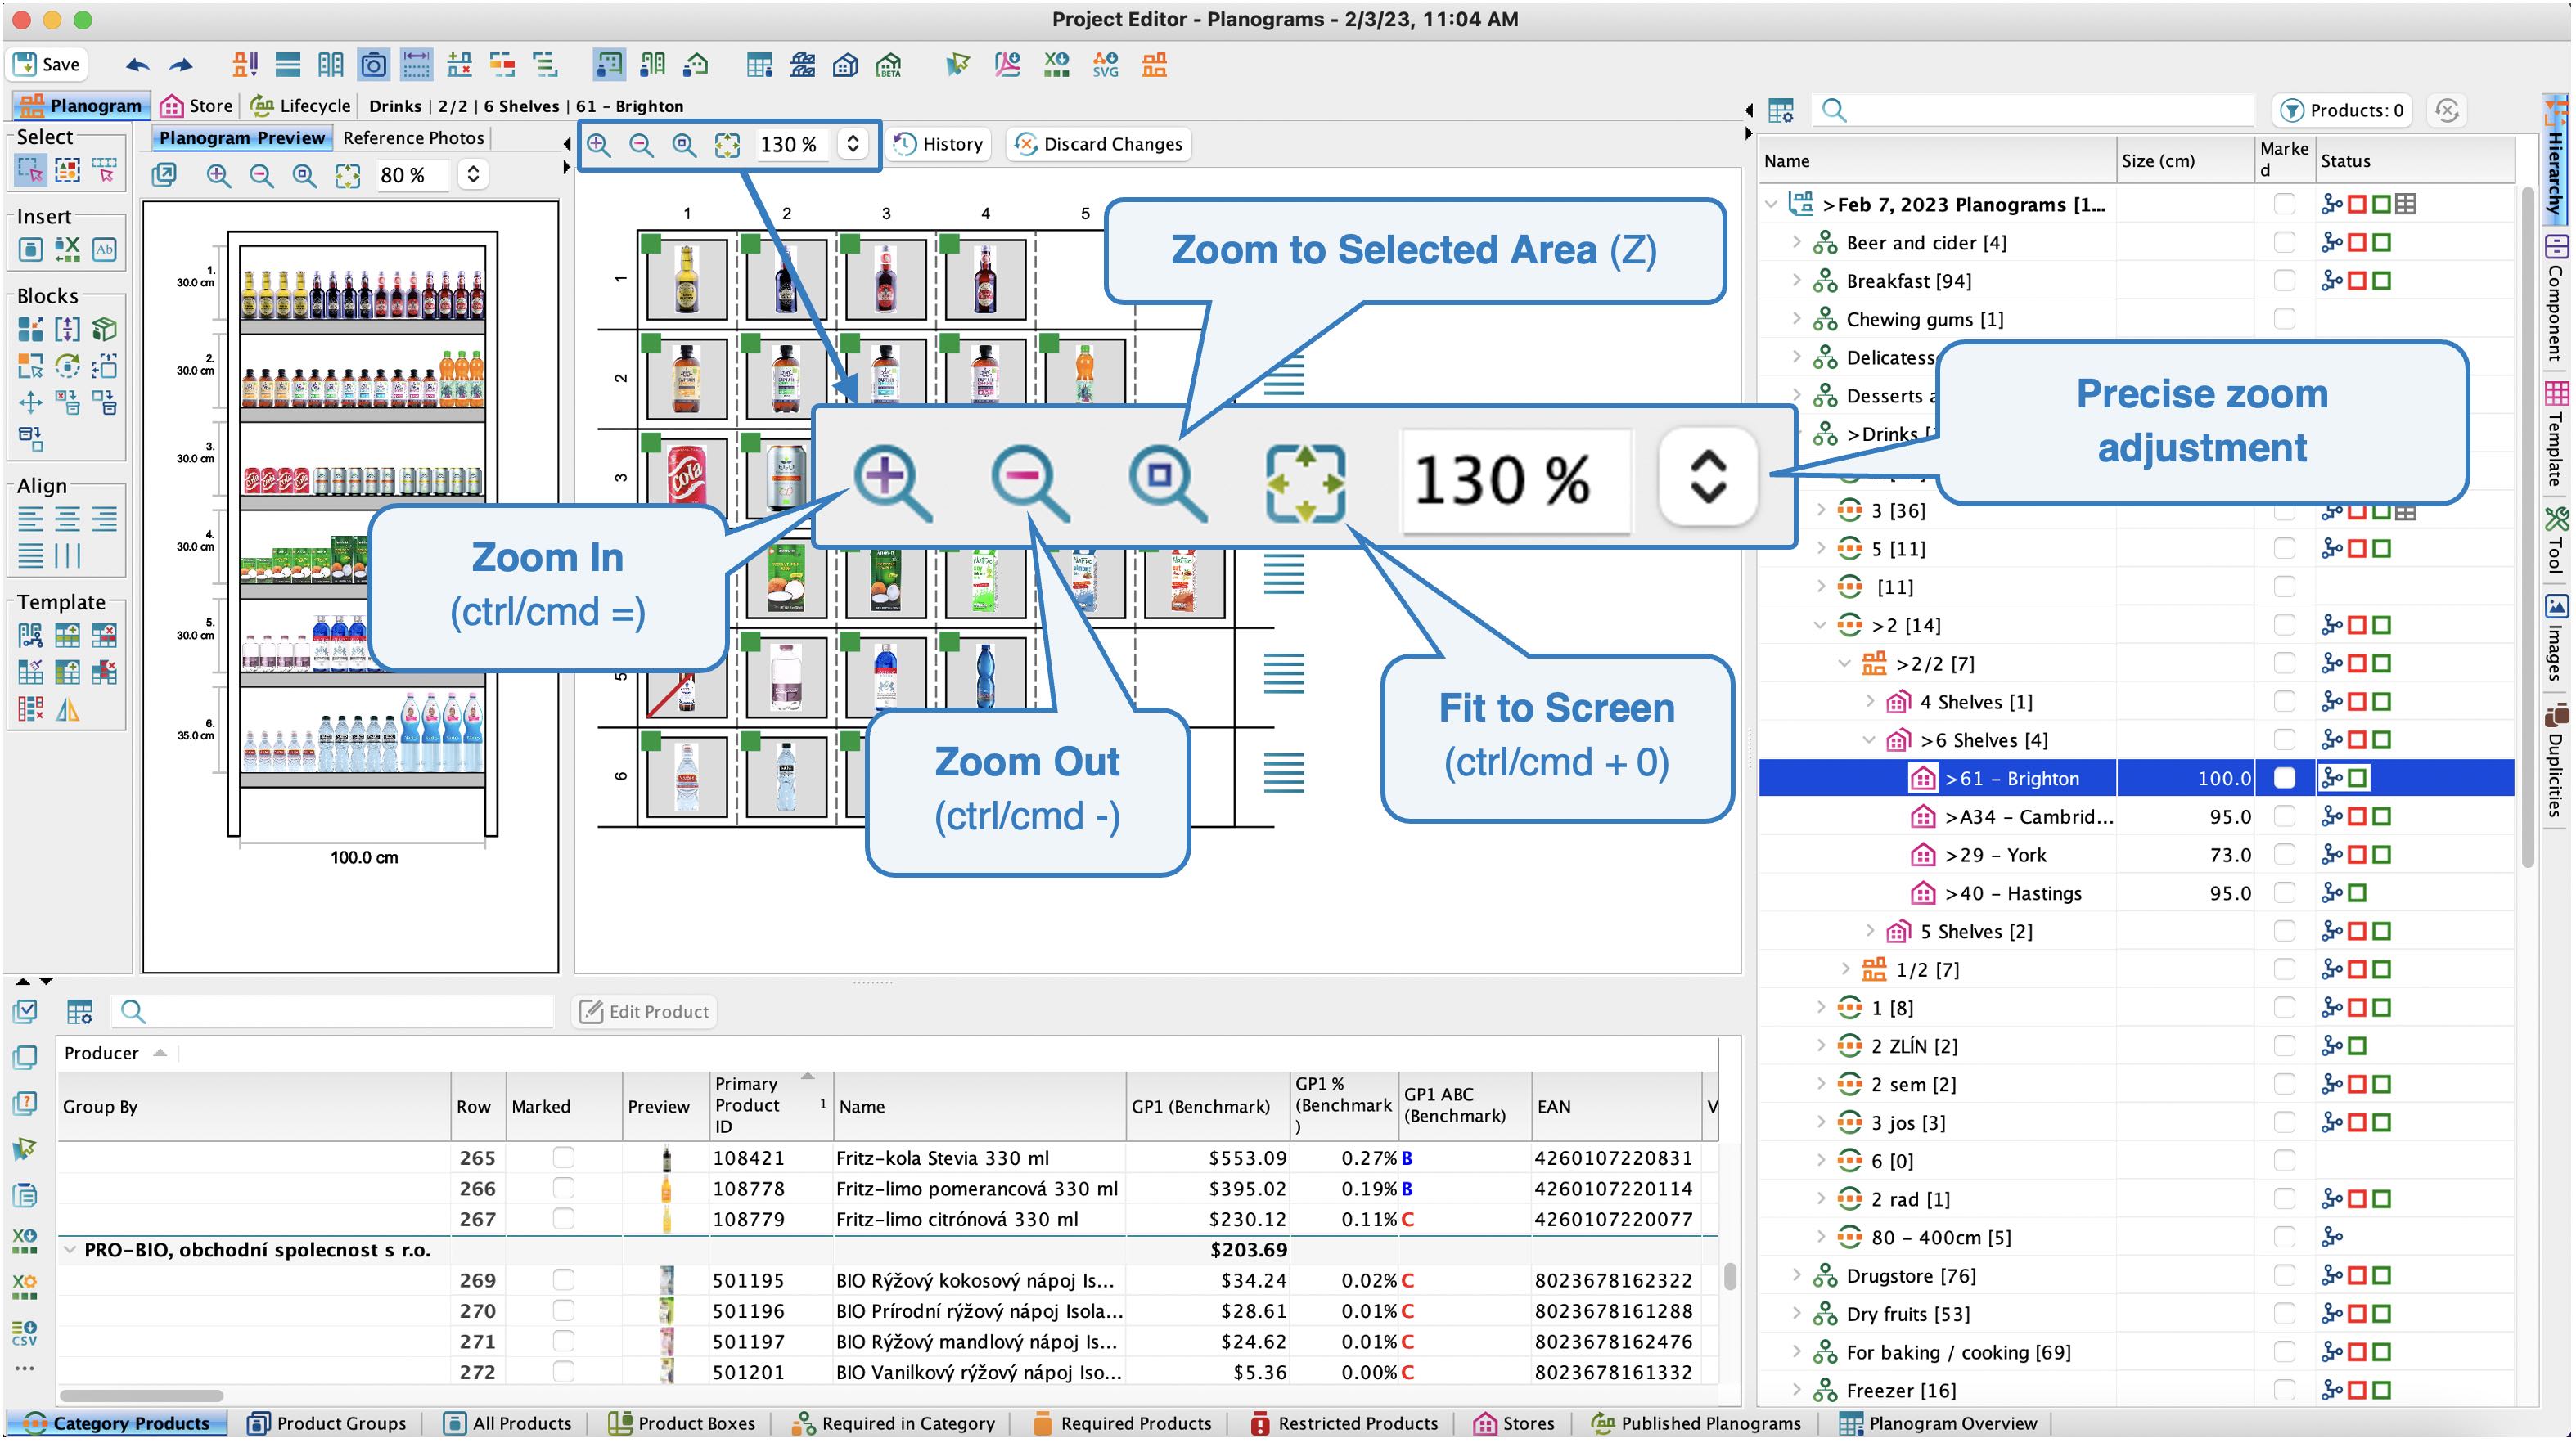Zoom in the Planogram Preview pane

(x=218, y=175)
